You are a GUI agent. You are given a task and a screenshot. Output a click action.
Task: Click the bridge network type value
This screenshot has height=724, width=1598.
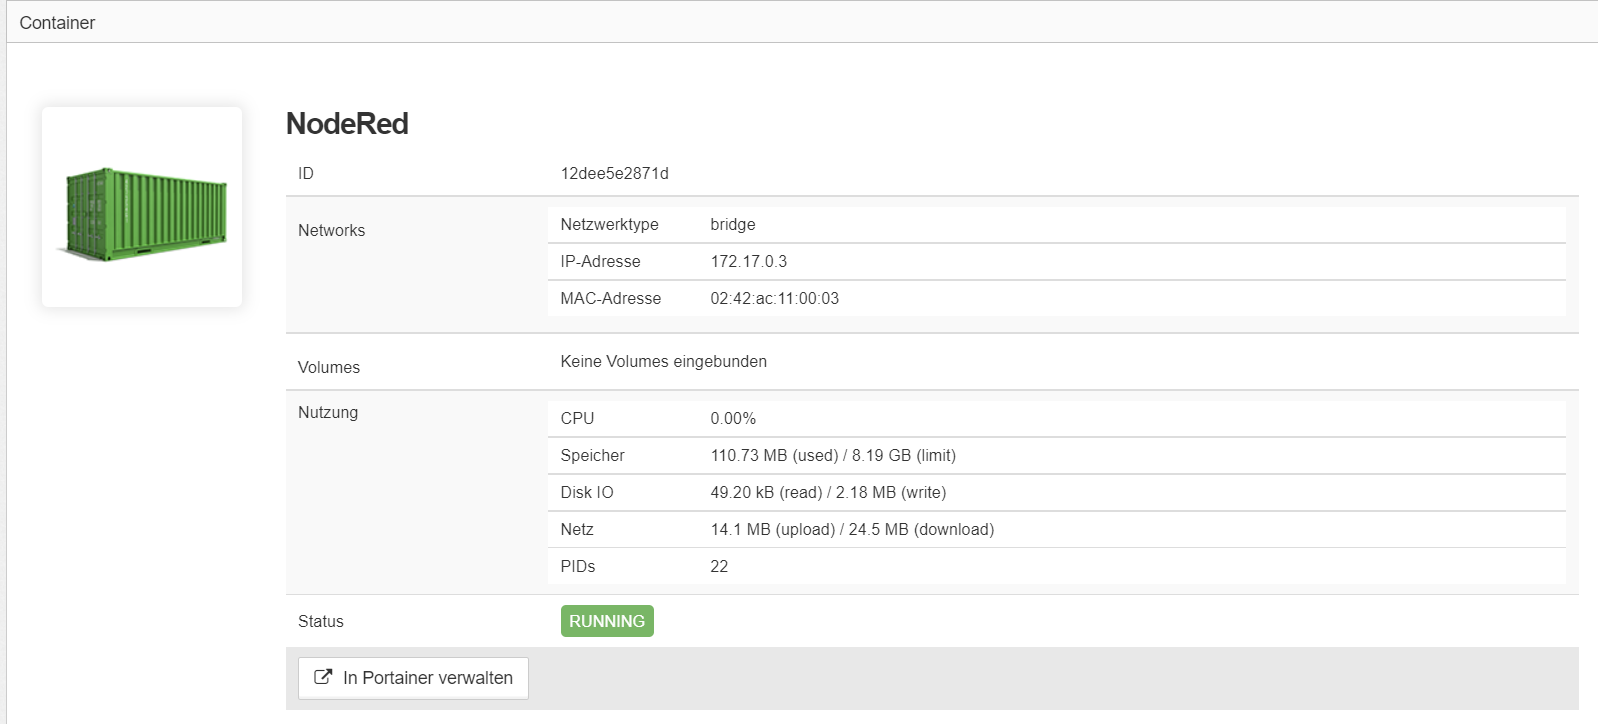(x=732, y=225)
